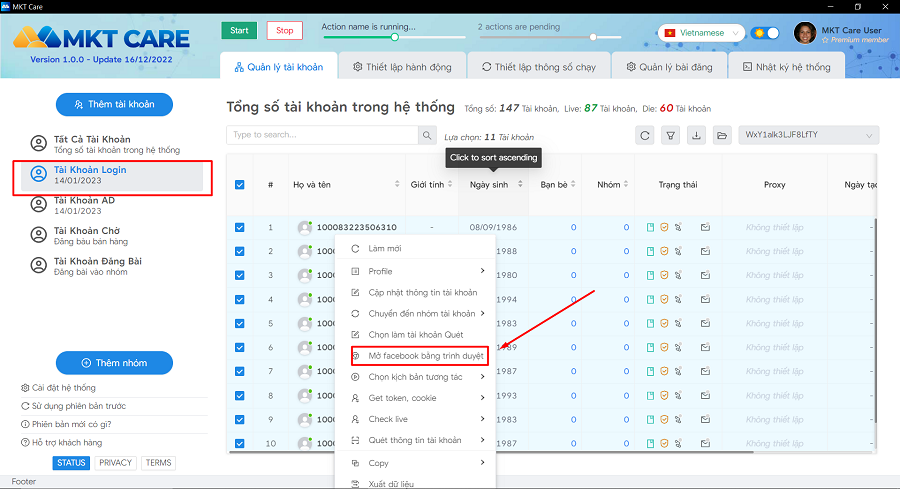Toggle the select-all checkbox in table header

pyautogui.click(x=240, y=185)
